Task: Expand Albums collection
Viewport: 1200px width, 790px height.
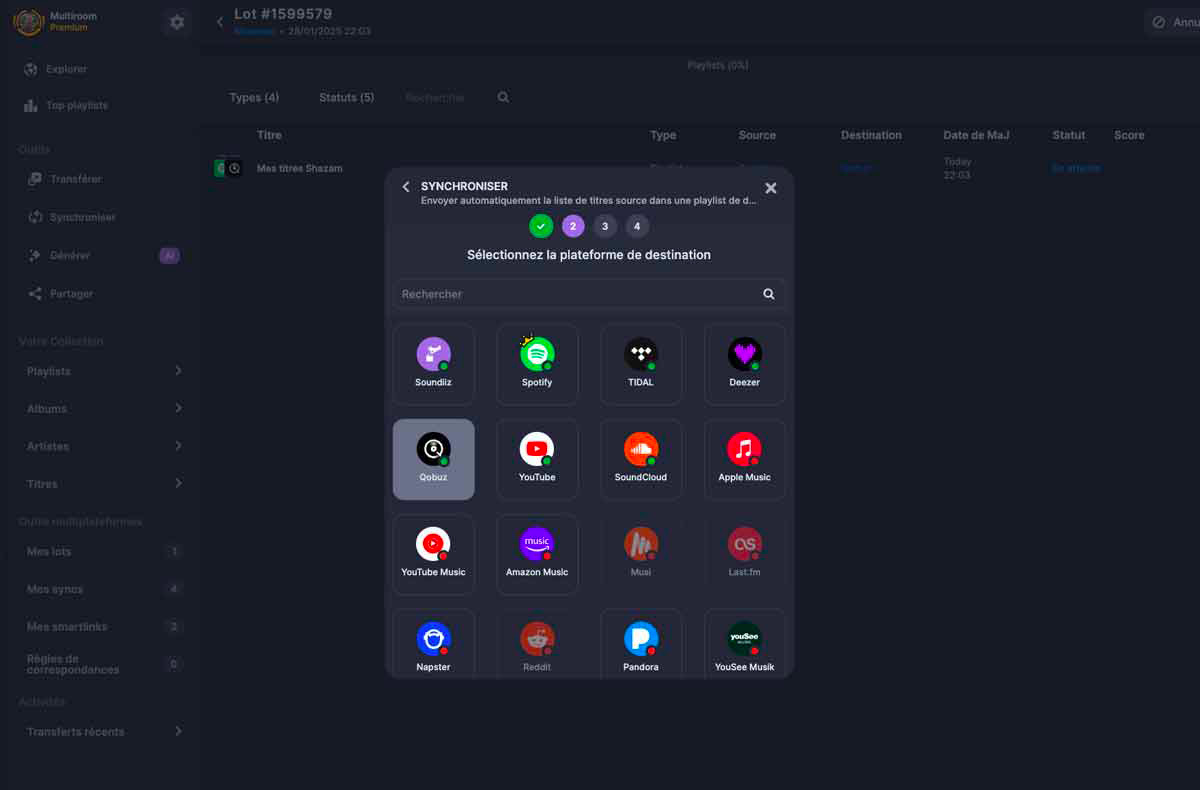Action: (104, 408)
